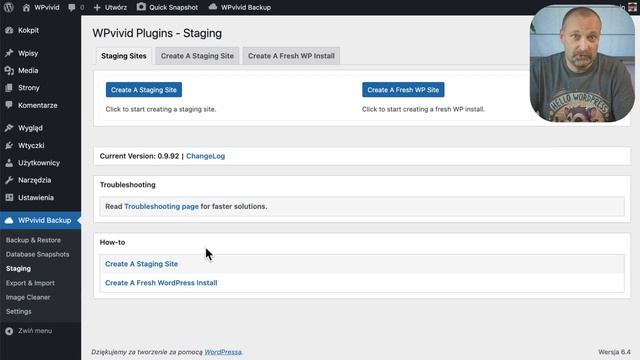The height and width of the screenshot is (360, 640).
Task: Click Utwórz in the admin bar
Action: coord(116,7)
